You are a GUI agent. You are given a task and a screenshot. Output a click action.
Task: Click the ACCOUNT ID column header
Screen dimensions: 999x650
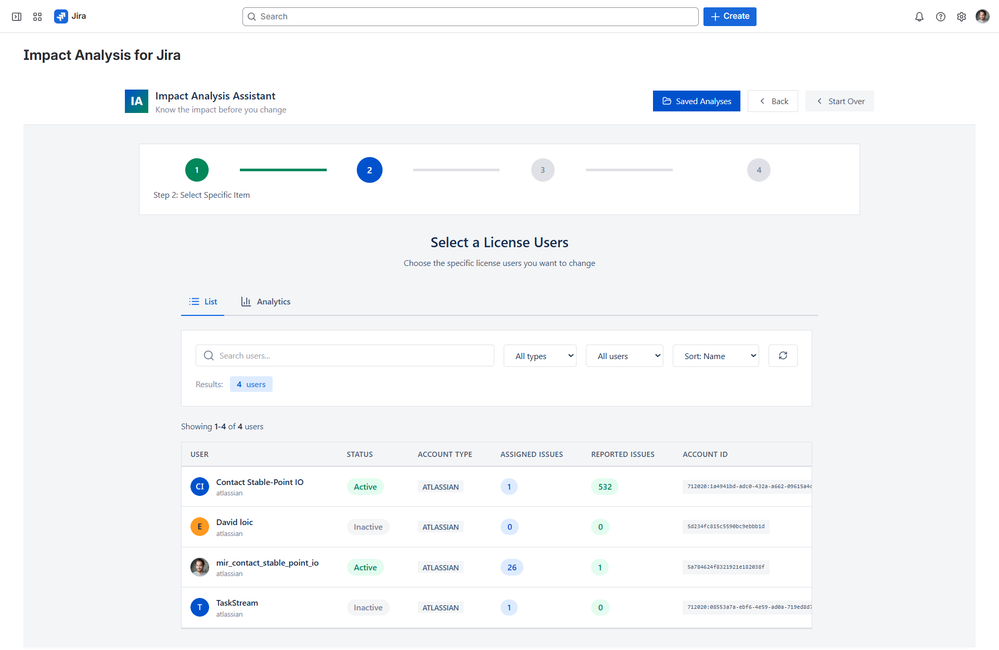pyautogui.click(x=705, y=454)
